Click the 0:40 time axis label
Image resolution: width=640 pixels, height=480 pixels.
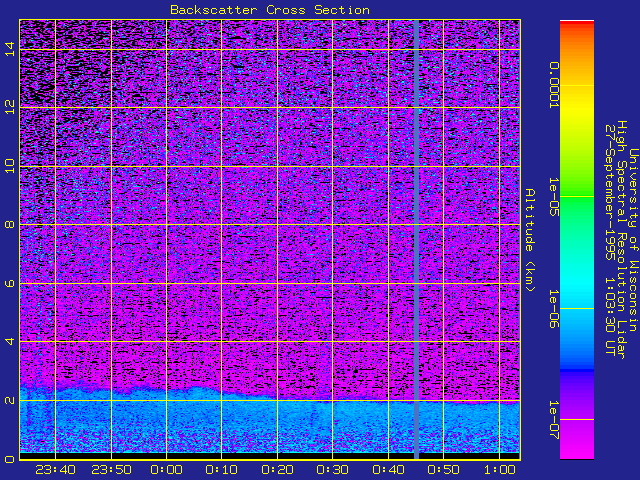pos(388,470)
